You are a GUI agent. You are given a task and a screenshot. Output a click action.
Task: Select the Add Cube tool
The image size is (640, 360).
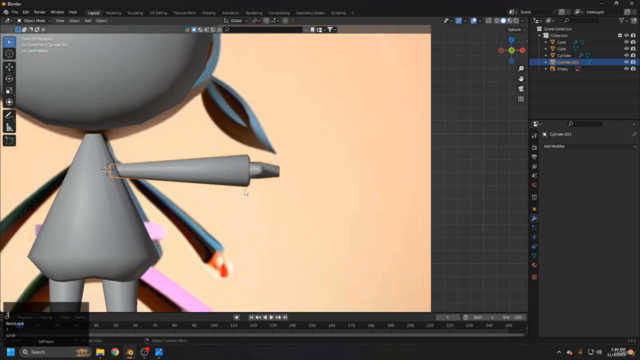(9, 141)
